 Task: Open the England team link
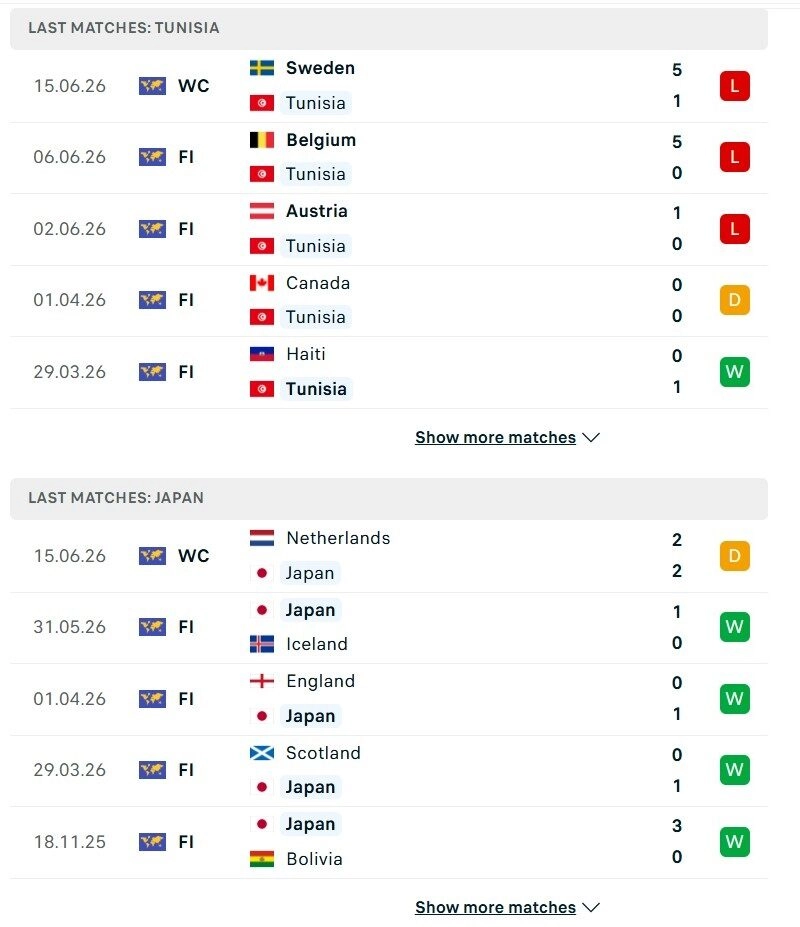coord(320,681)
